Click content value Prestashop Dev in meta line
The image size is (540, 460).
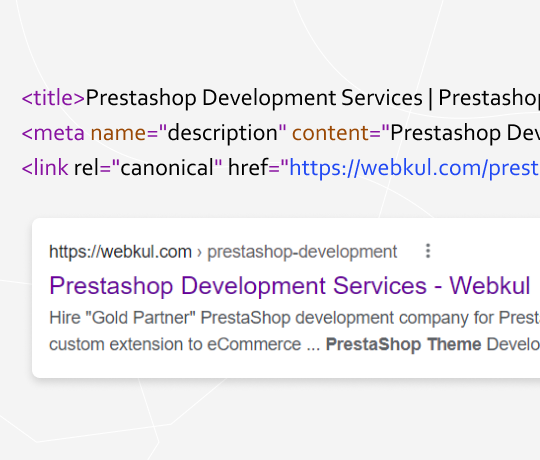pyautogui.click(x=465, y=133)
